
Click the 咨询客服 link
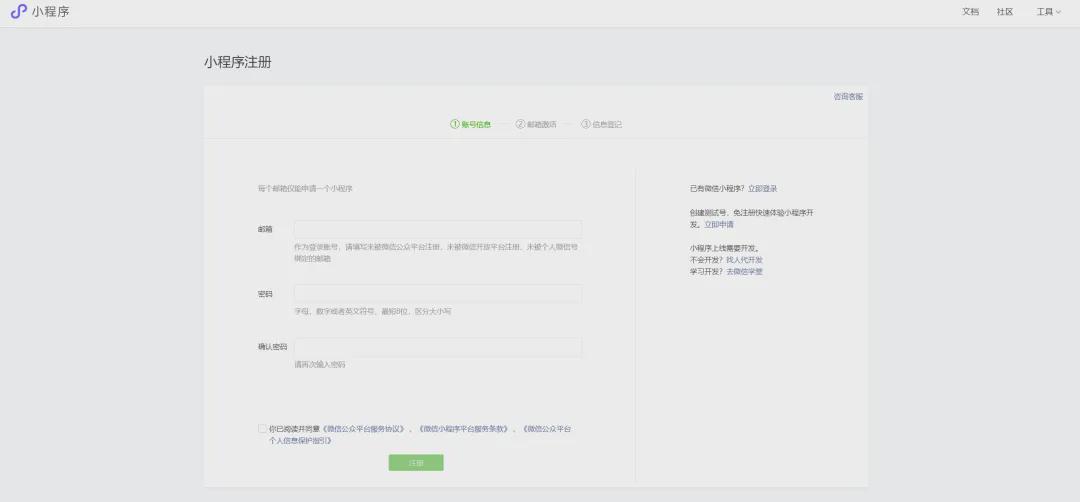tap(849, 97)
